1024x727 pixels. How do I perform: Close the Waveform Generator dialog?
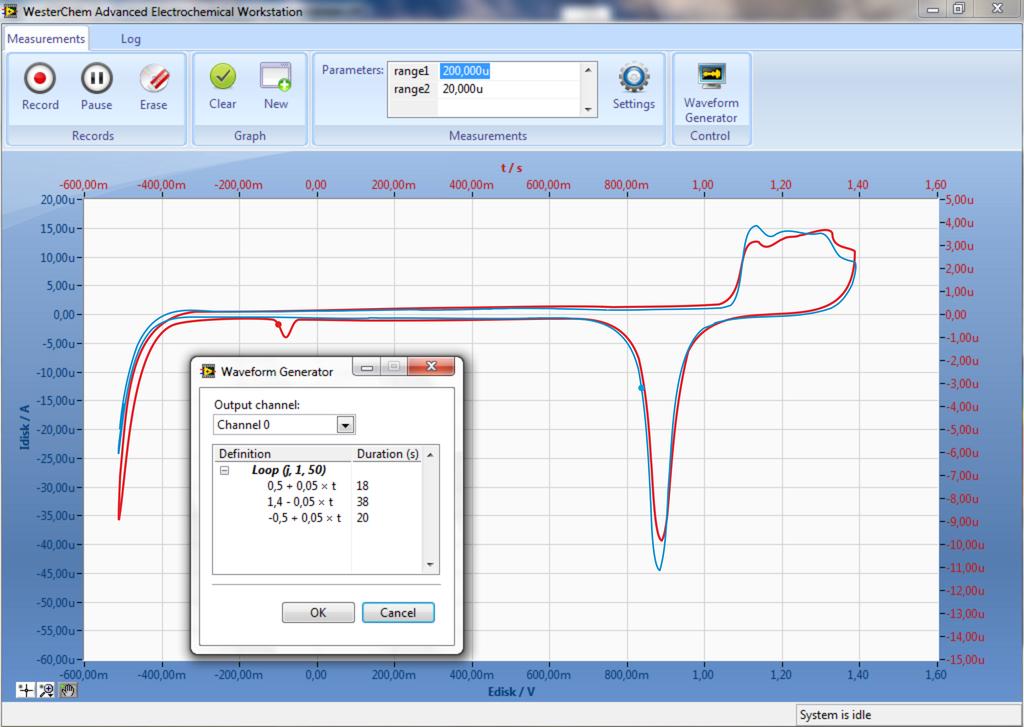point(431,366)
